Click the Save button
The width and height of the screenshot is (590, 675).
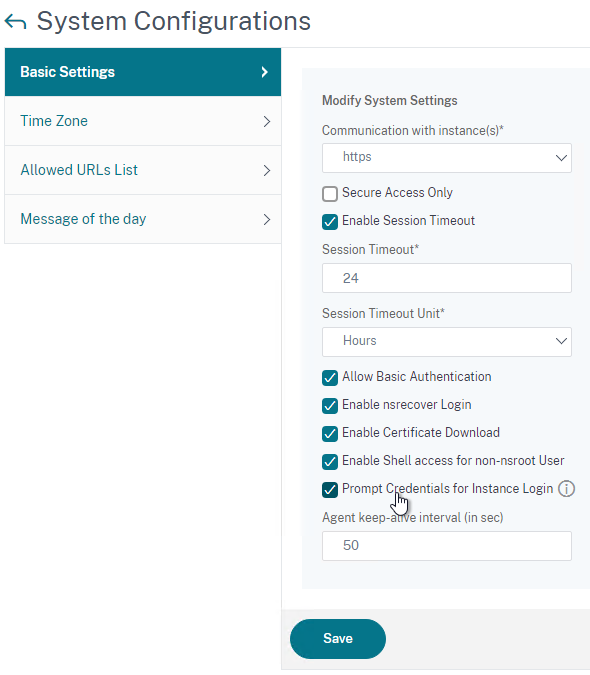click(338, 639)
